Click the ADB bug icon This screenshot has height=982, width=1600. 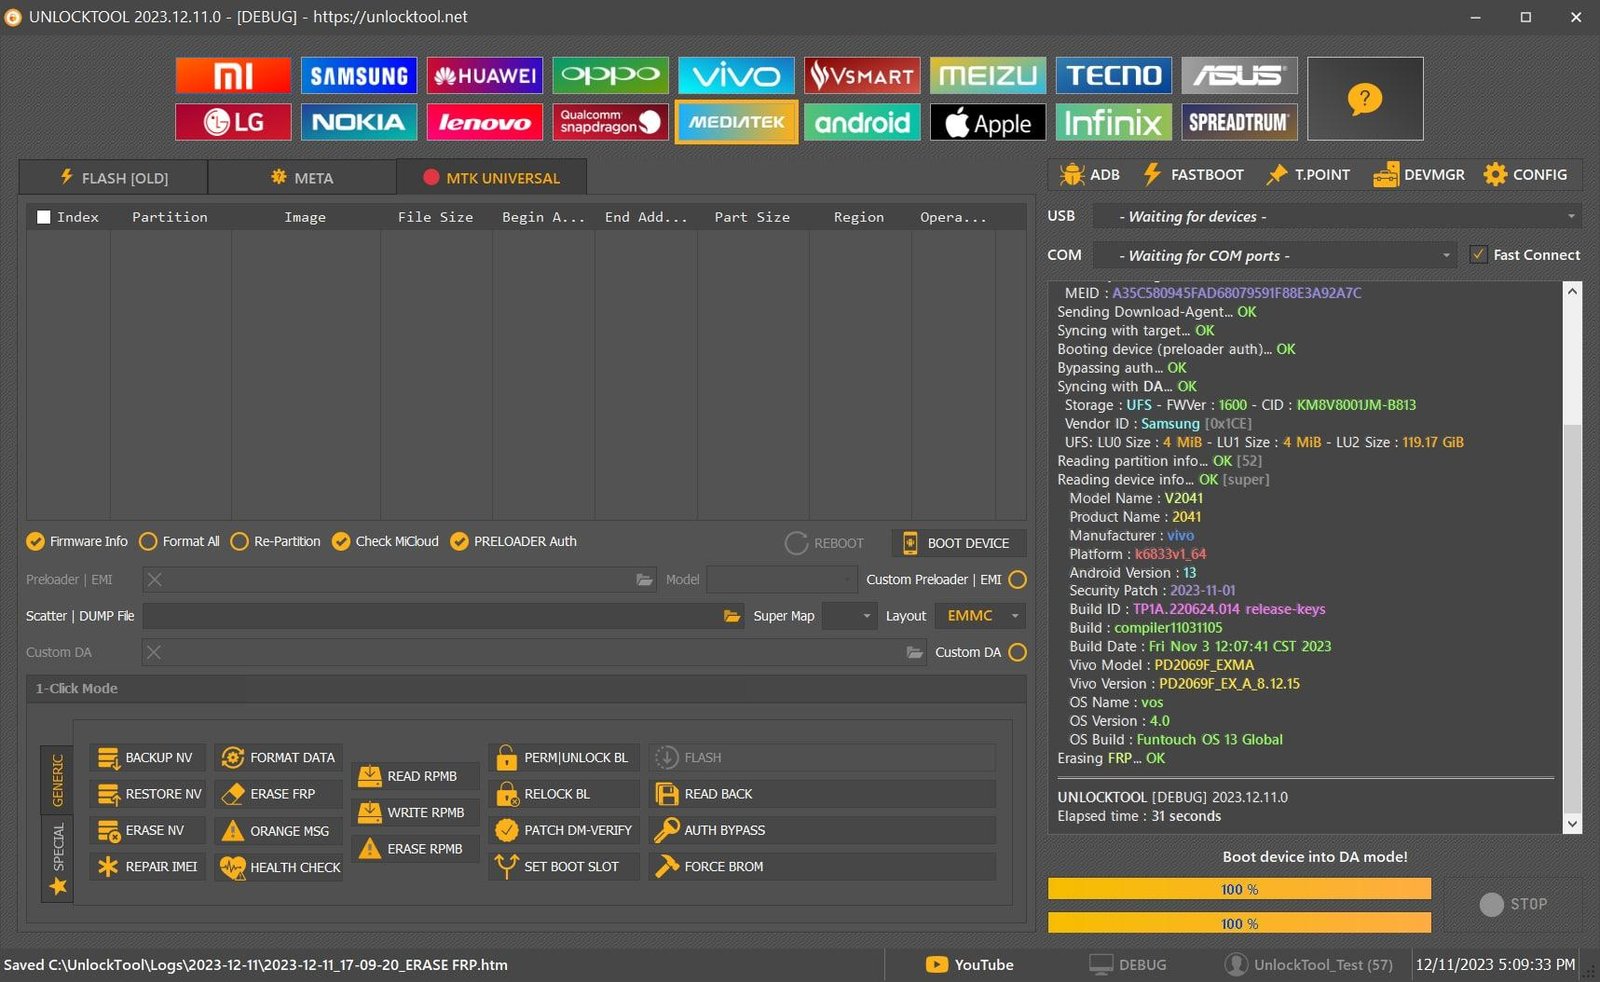(x=1072, y=174)
